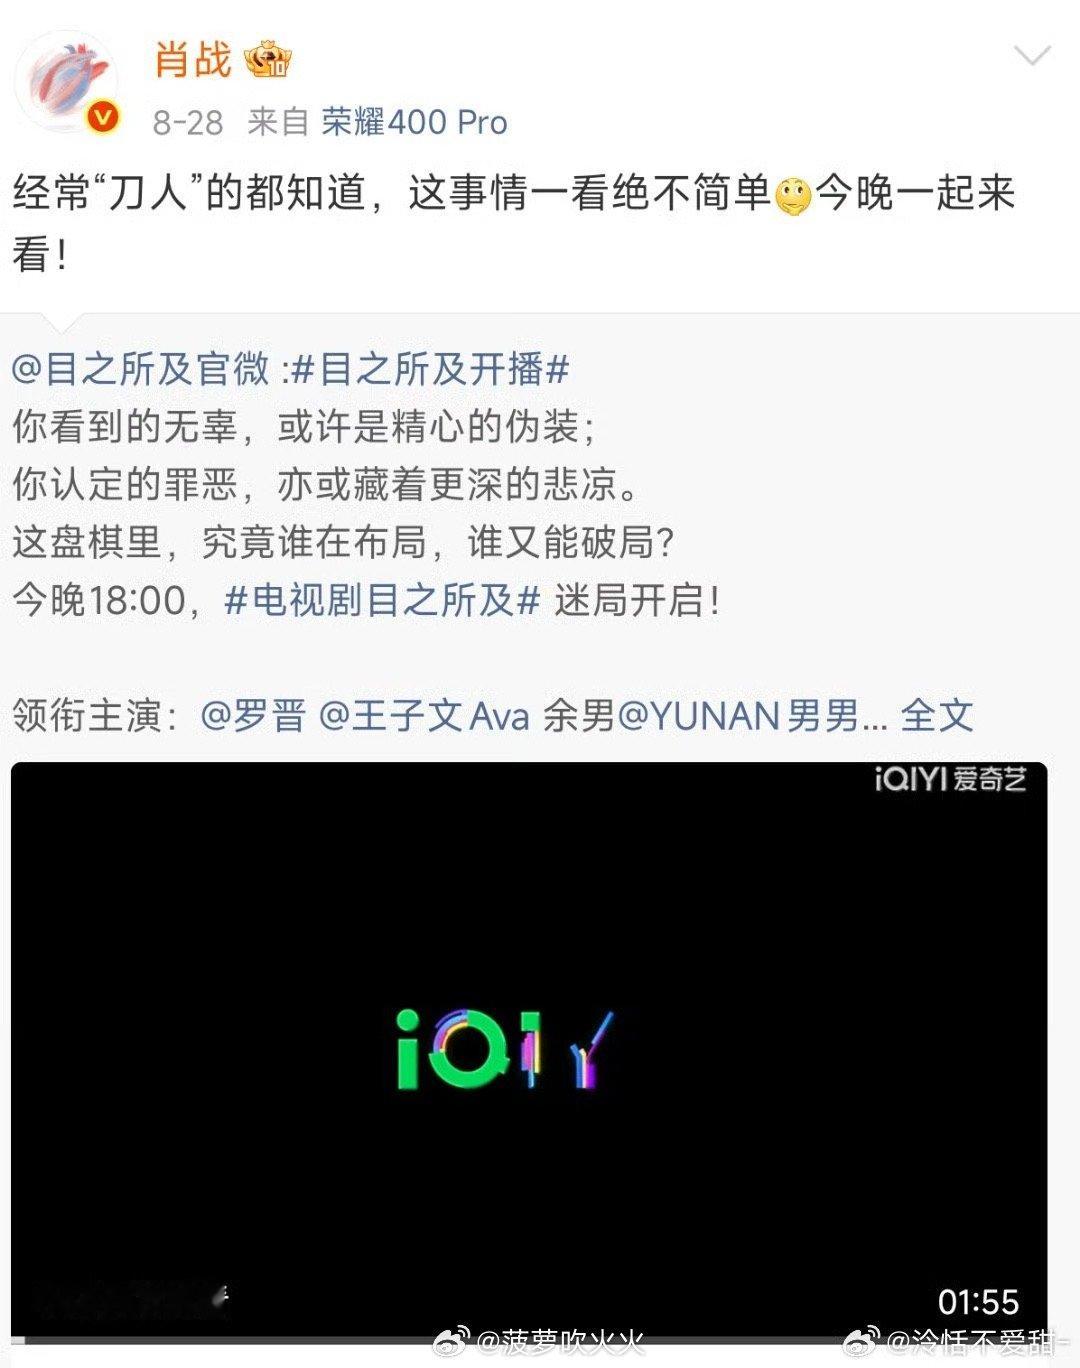Image resolution: width=1080 pixels, height=1368 pixels.
Task: Expand the post options chevron at top right
Action: pyautogui.click(x=1032, y=54)
